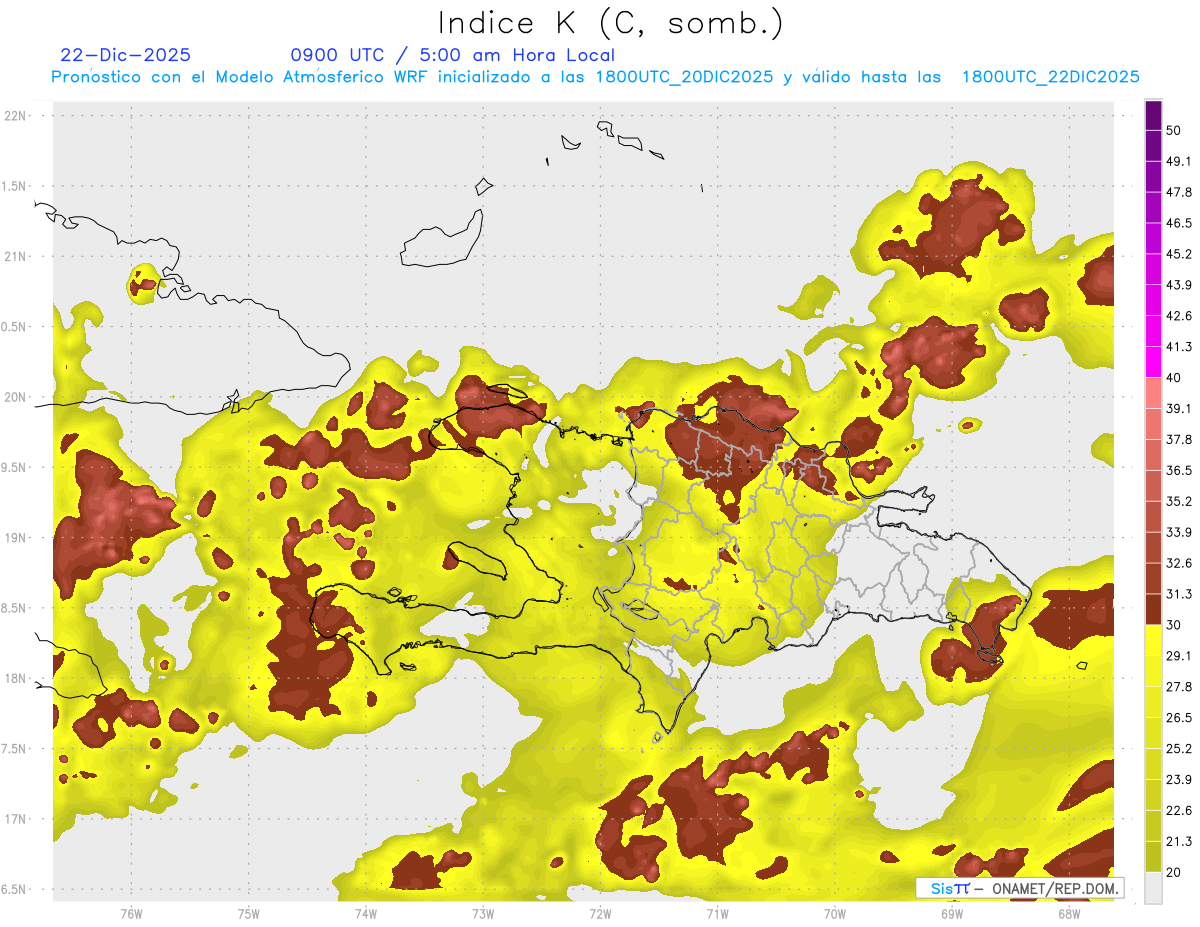Select the date '22-Dic-2025'
The height and width of the screenshot is (927, 1200).
125,55
